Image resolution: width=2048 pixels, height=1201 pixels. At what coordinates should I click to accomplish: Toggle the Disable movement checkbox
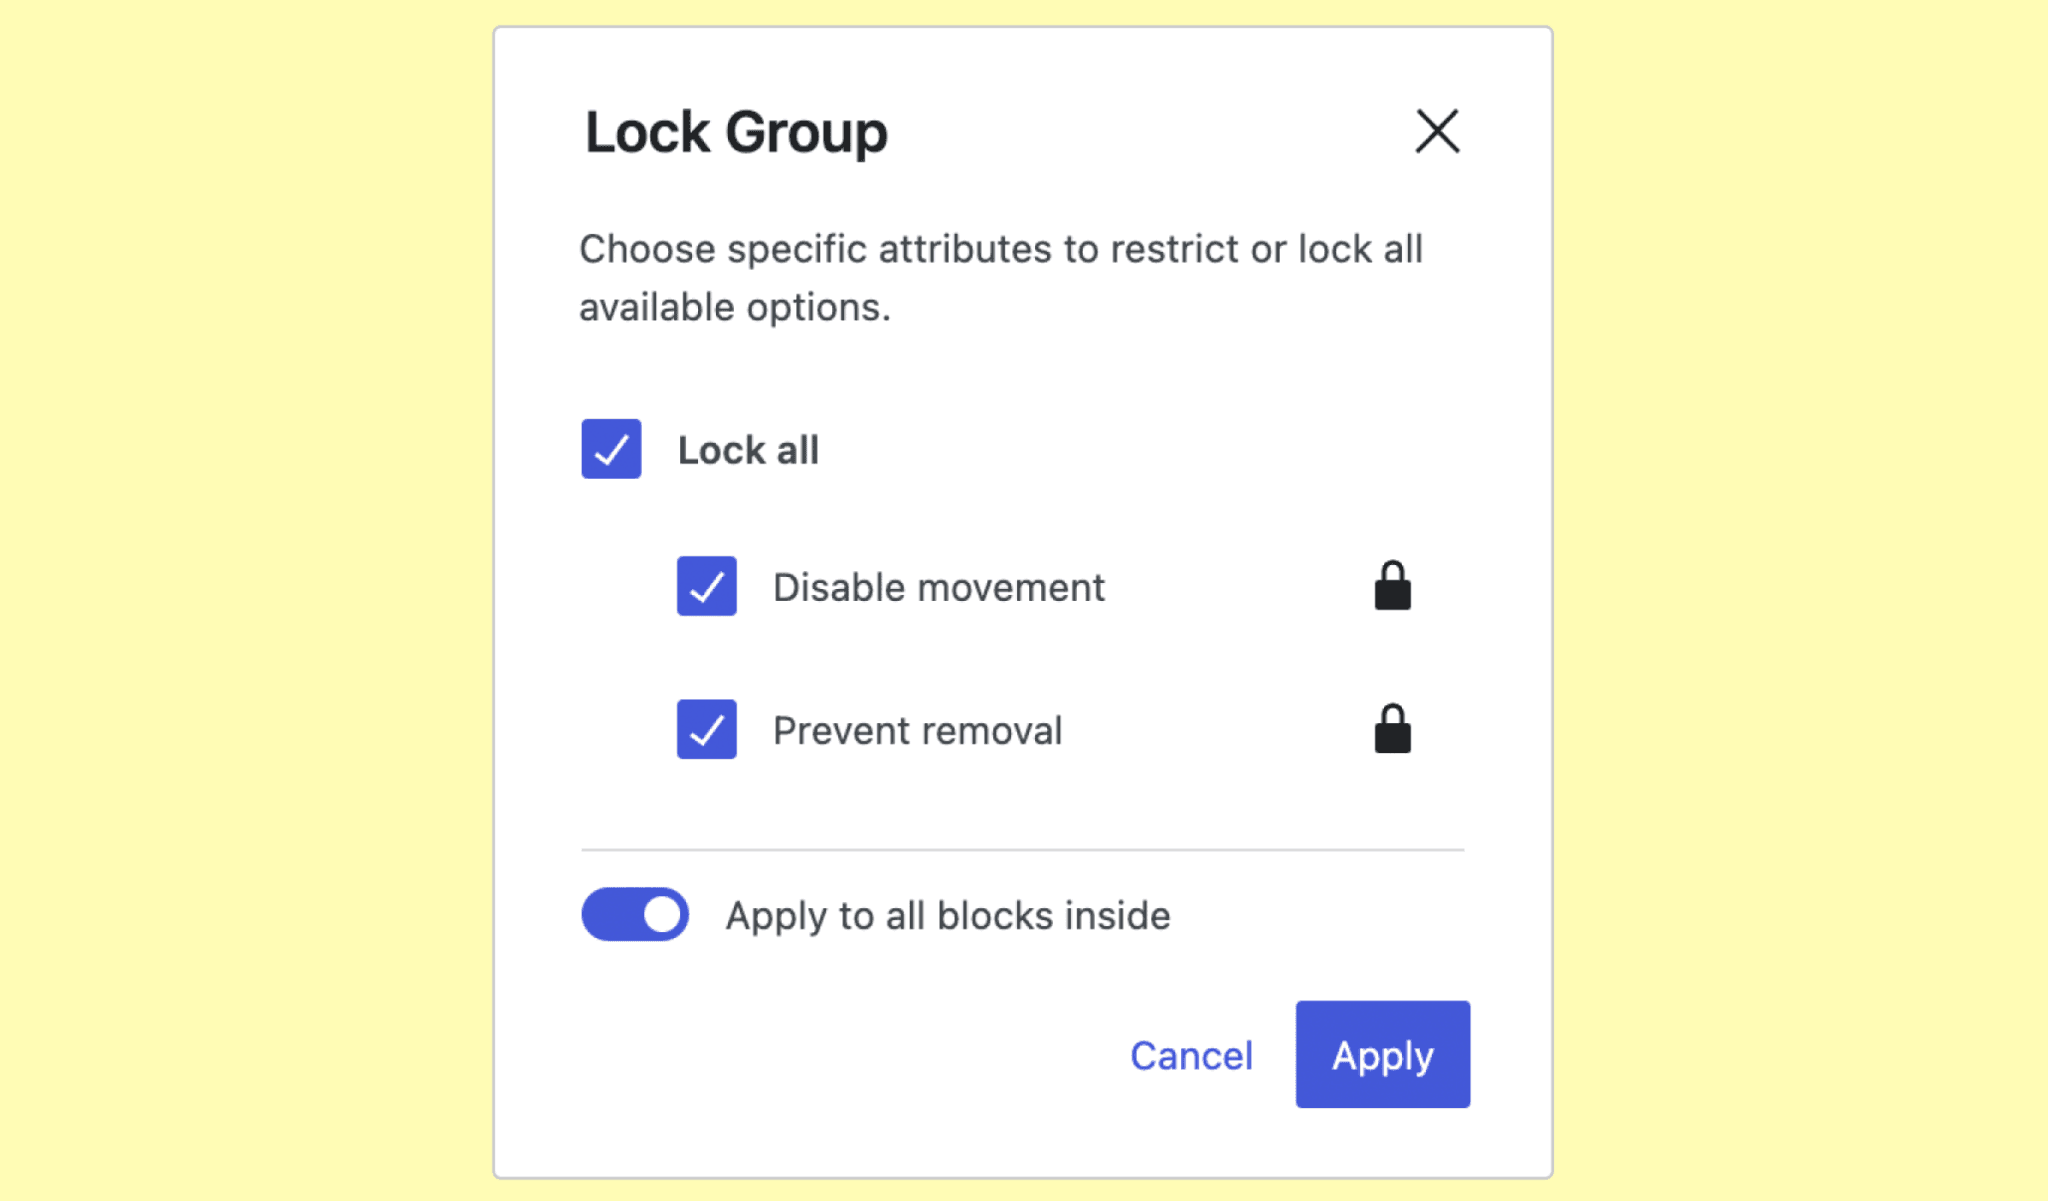(x=707, y=586)
